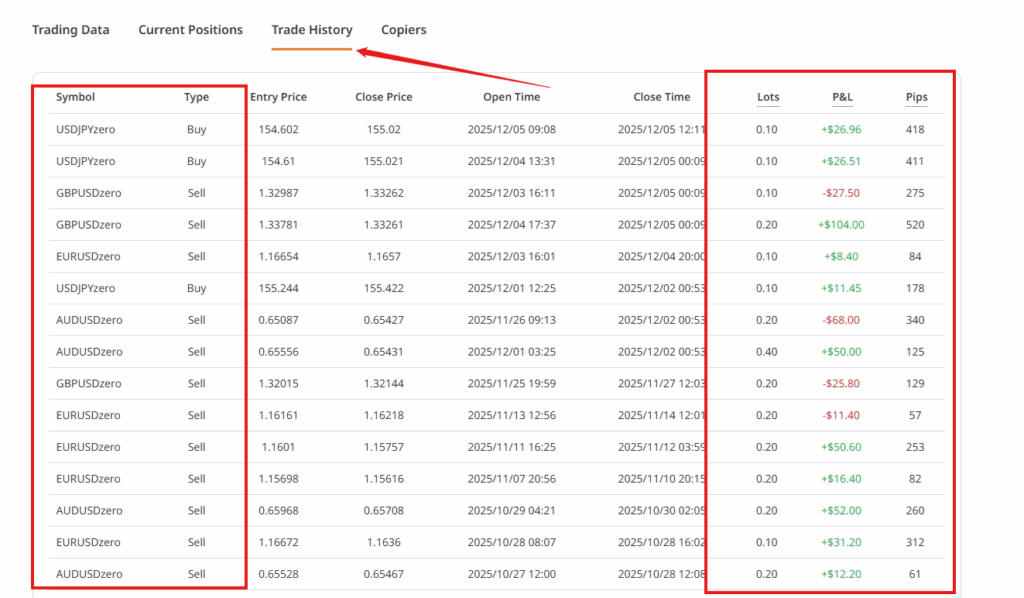The image size is (1024, 598).
Task: Sort by the Entry Price column header
Action: [x=278, y=97]
